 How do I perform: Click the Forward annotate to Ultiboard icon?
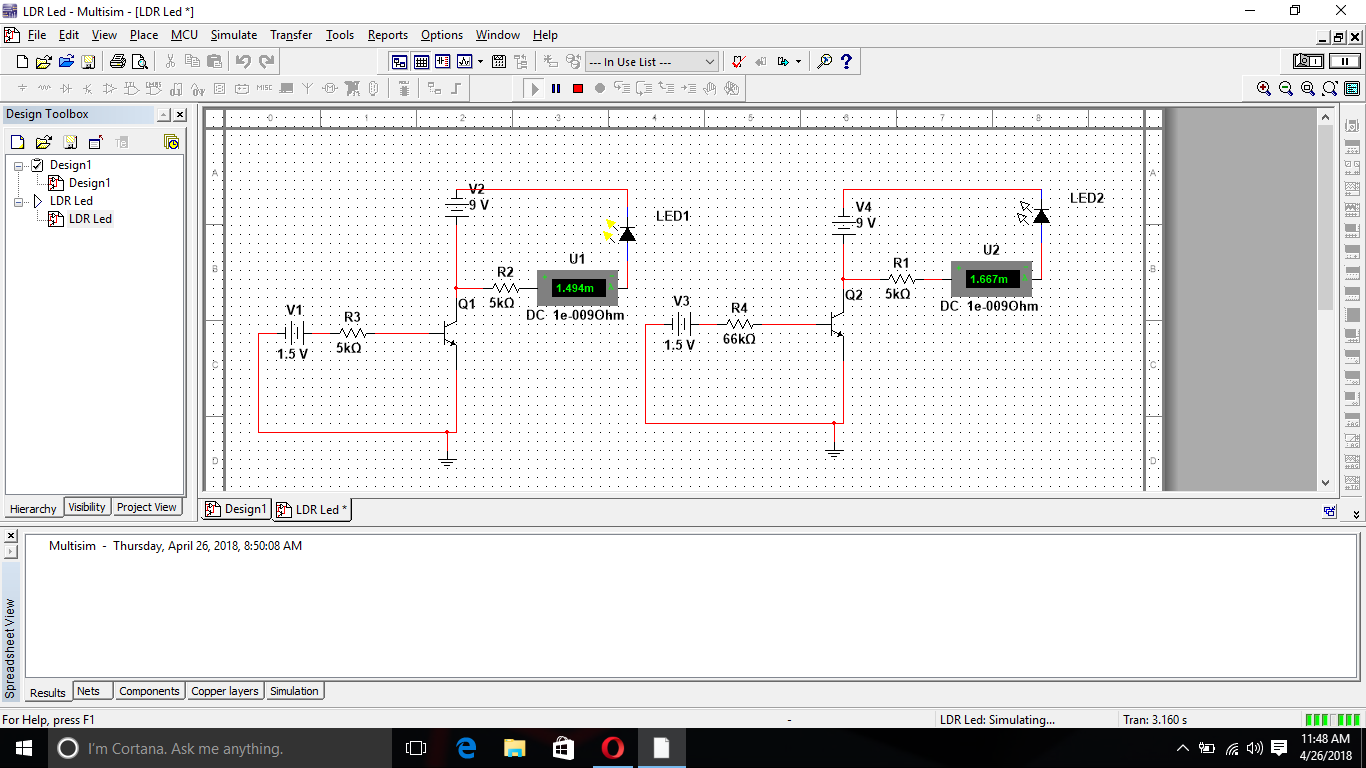pos(783,62)
